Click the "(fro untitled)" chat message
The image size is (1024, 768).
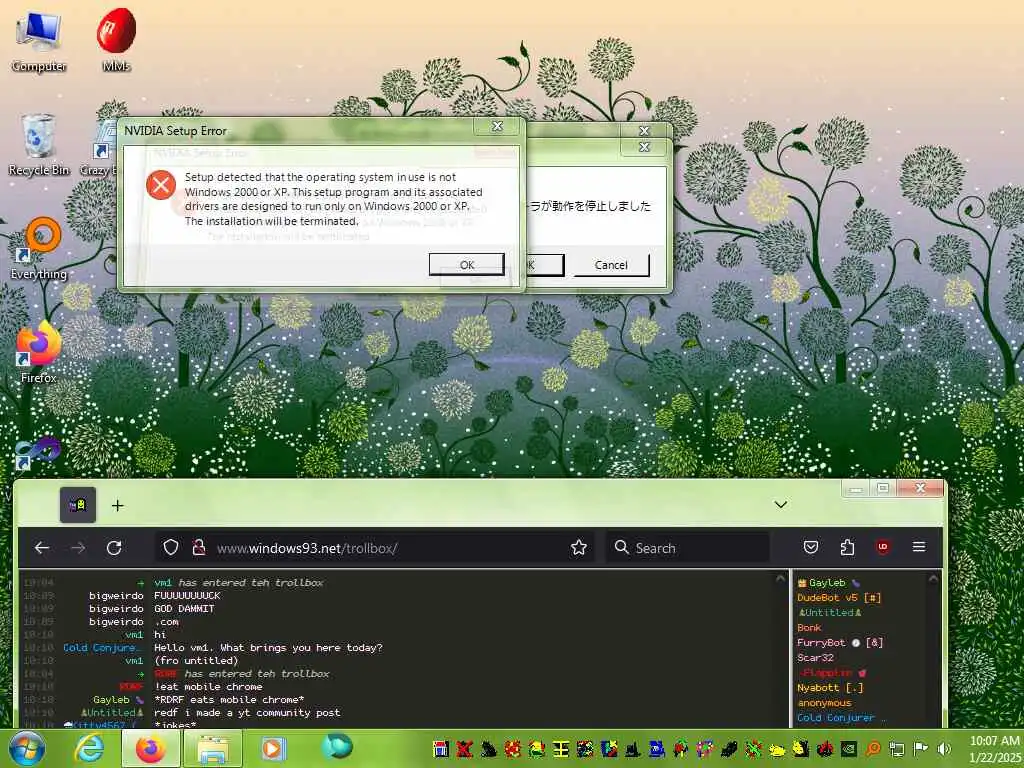tap(196, 661)
